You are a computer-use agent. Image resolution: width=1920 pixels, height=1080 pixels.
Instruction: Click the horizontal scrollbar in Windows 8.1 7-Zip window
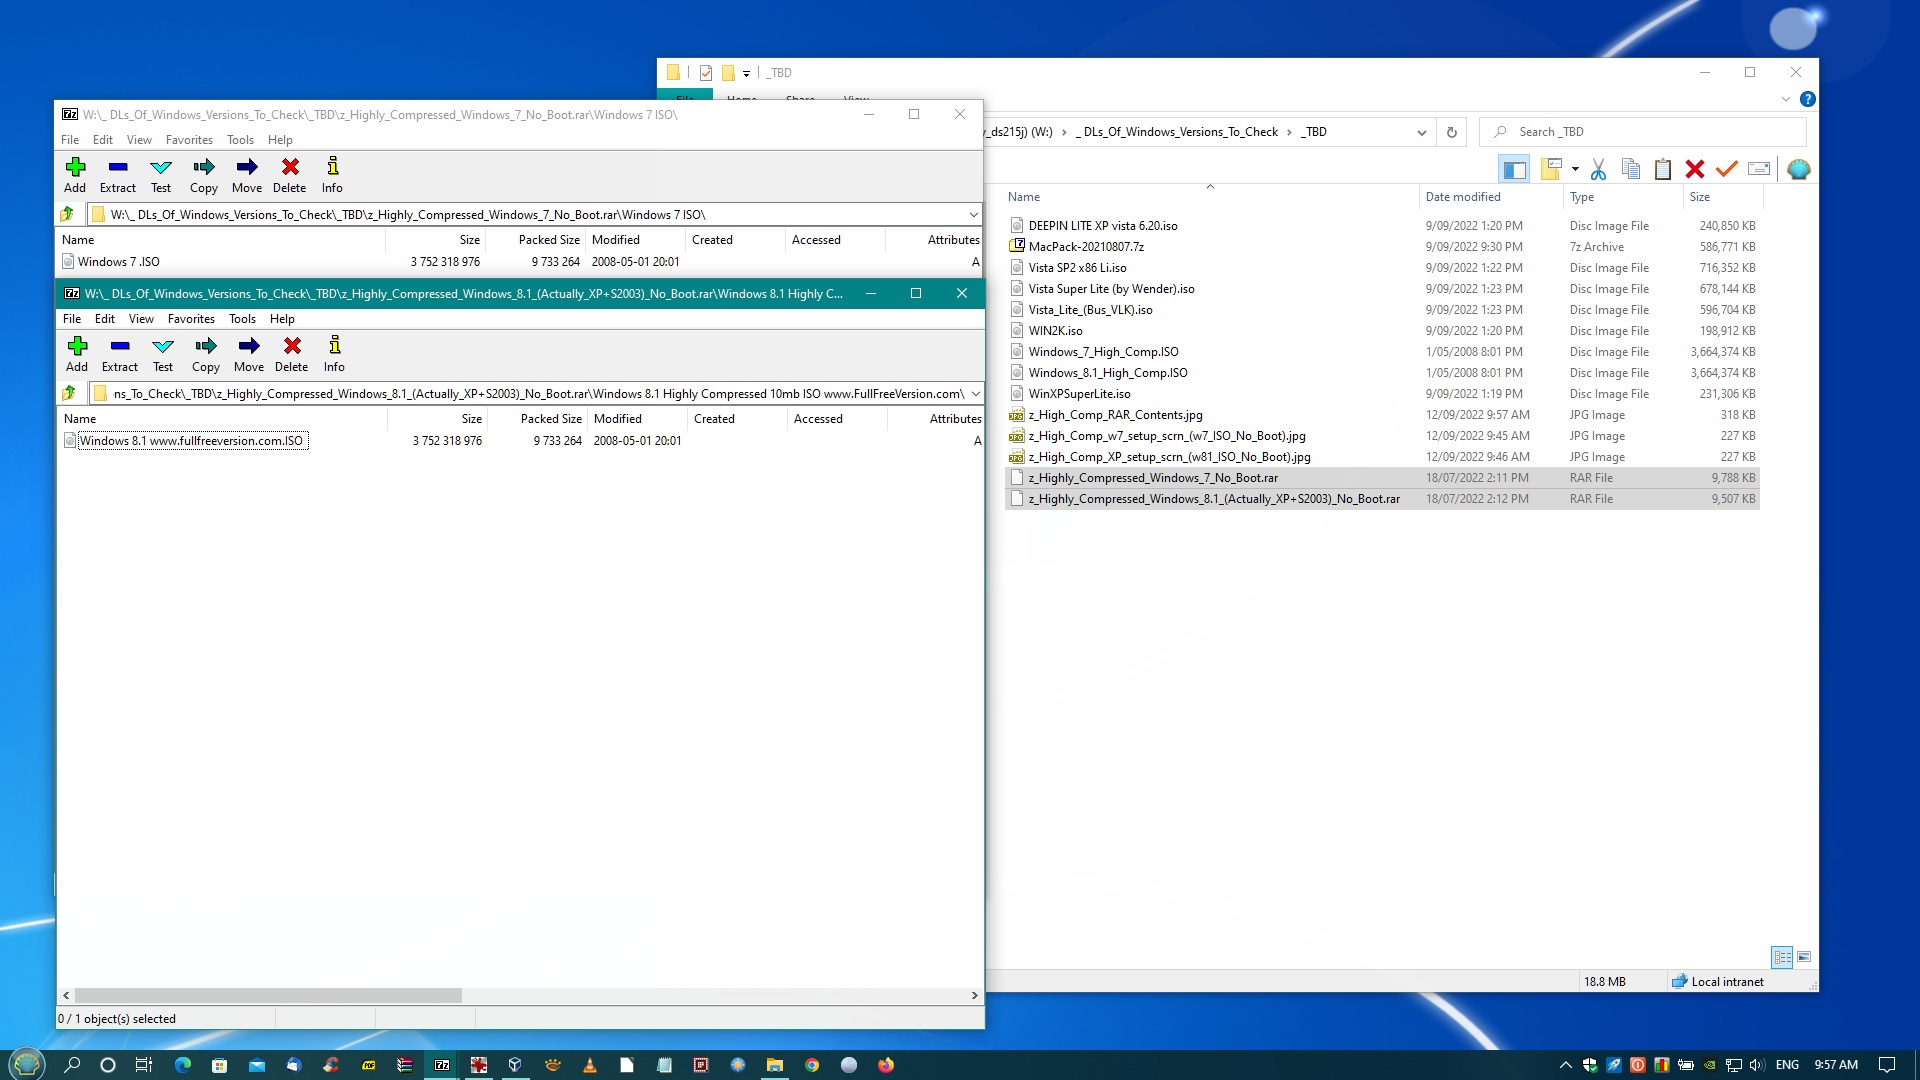click(268, 996)
